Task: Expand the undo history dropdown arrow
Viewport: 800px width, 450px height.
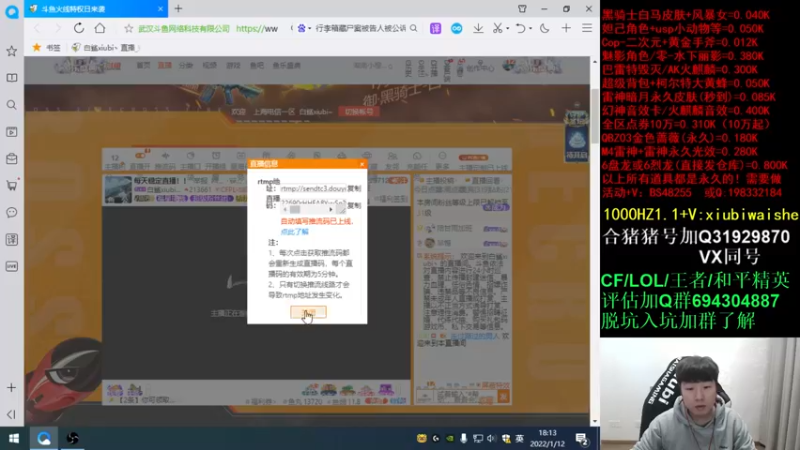Action: (x=530, y=29)
